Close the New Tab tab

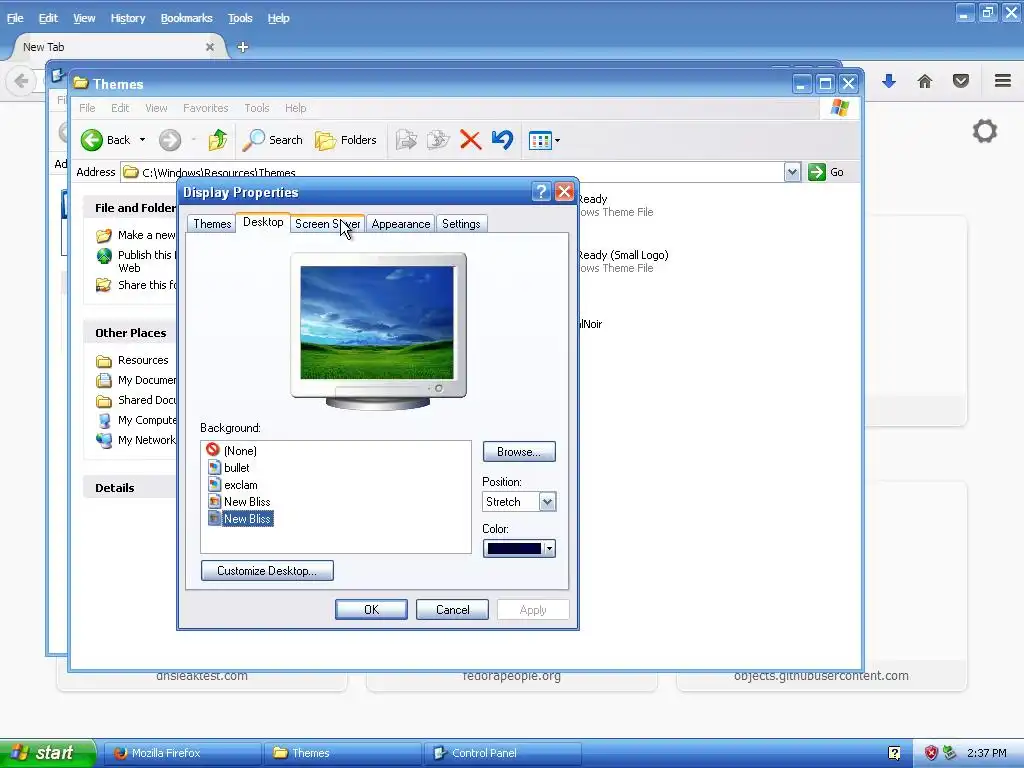click(210, 47)
